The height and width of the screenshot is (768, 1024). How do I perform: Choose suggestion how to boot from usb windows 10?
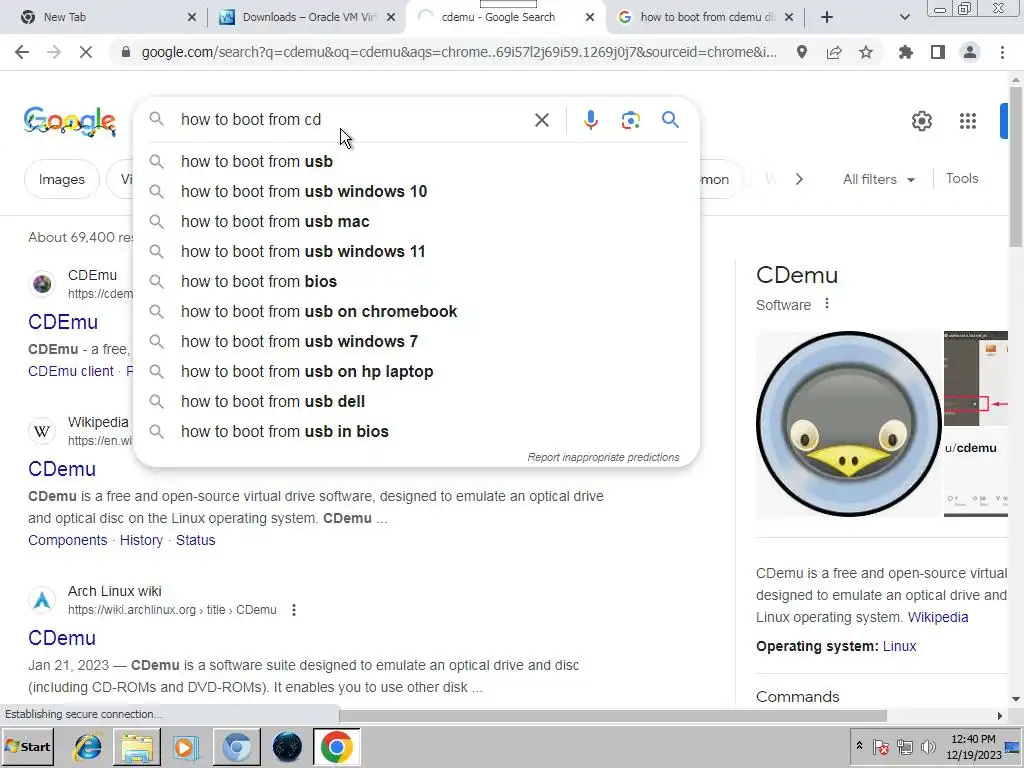tap(415, 191)
